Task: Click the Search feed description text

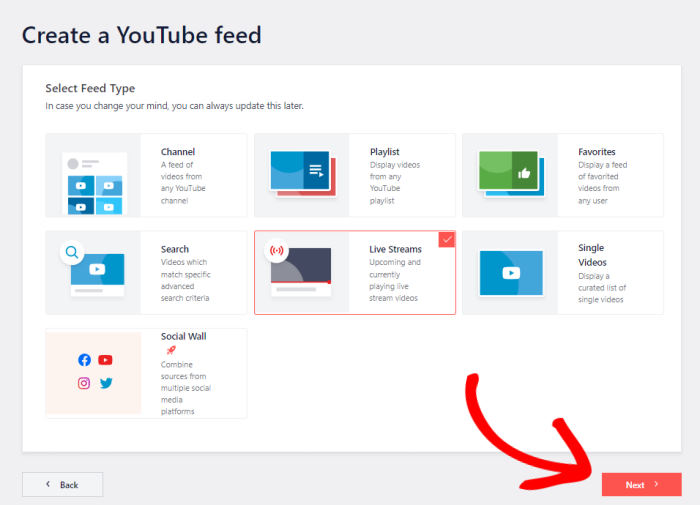Action: 186,281
